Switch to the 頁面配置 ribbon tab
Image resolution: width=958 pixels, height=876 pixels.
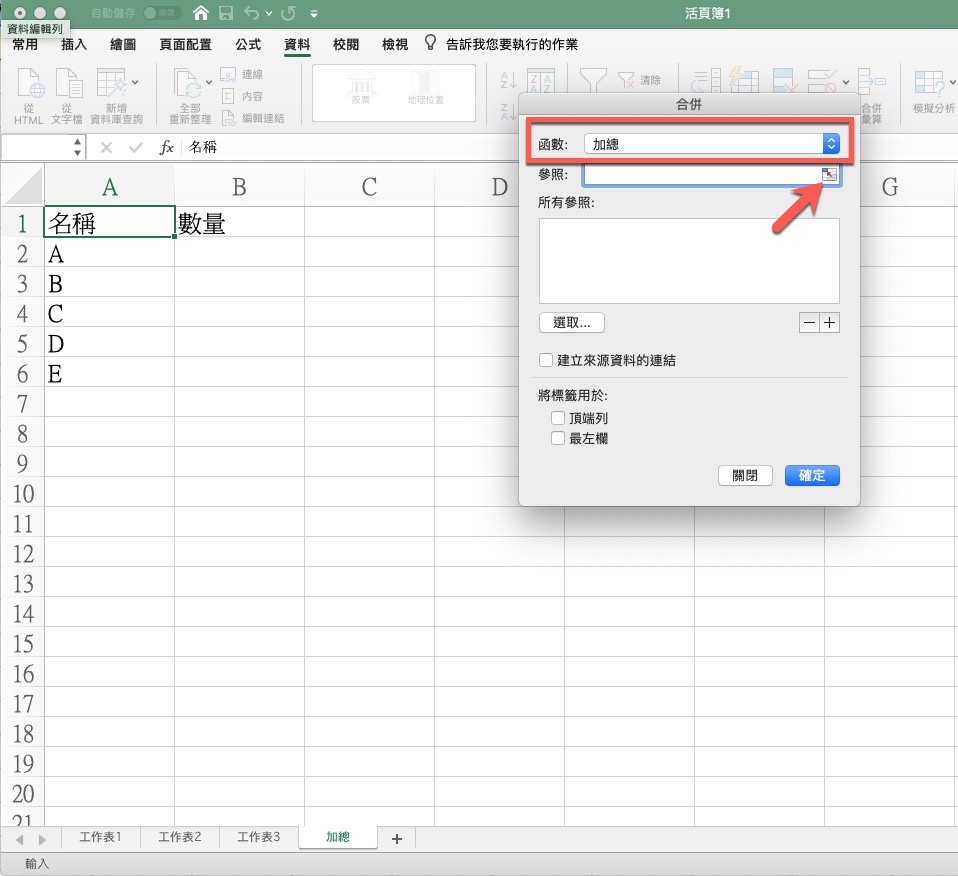185,44
